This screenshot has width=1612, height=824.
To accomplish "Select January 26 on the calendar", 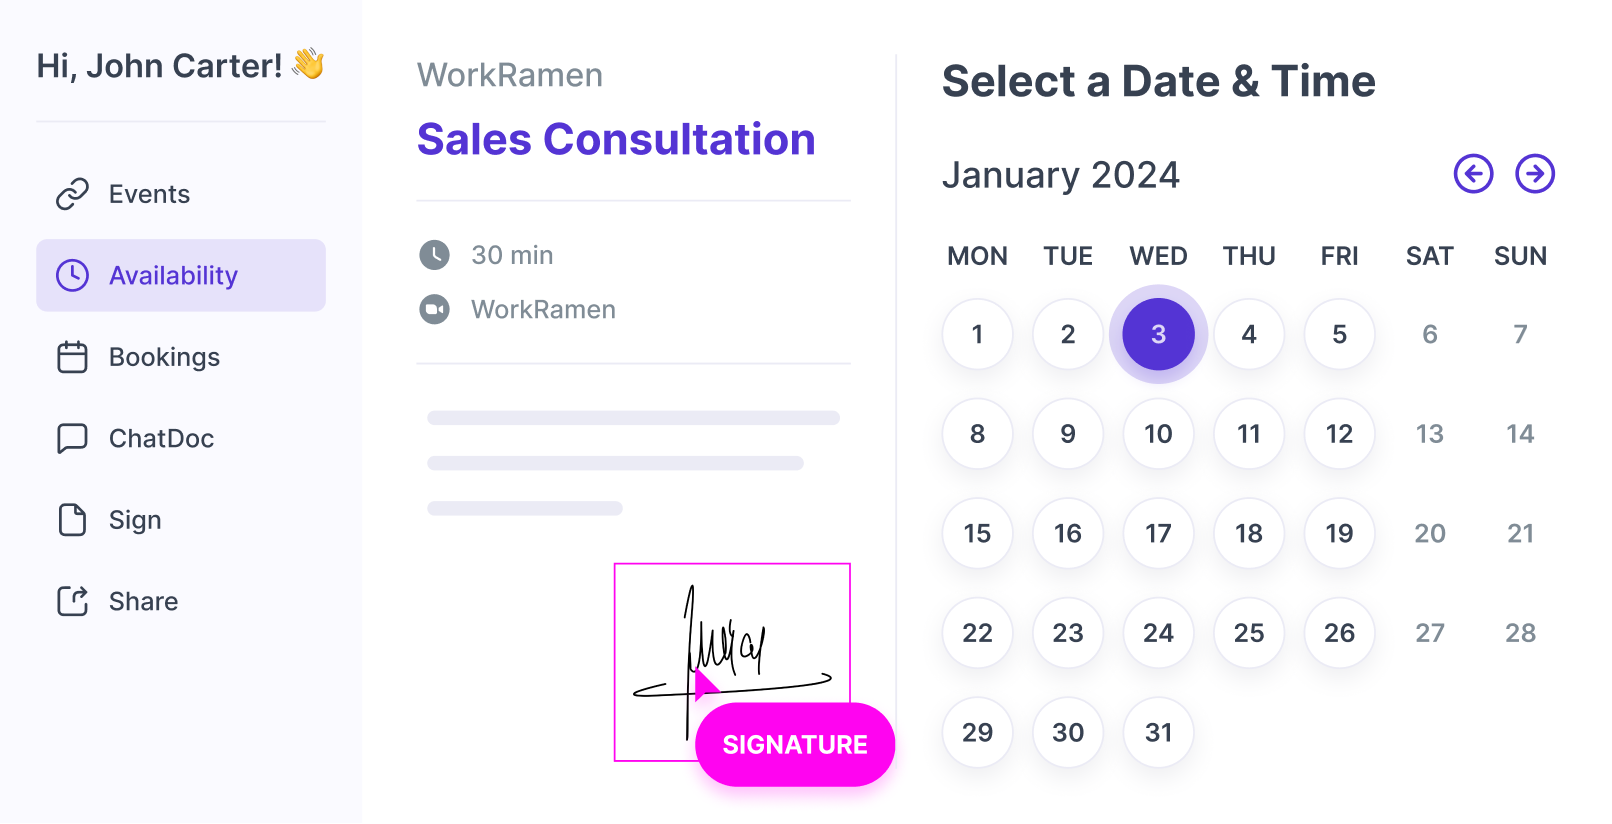I will click(1339, 632).
